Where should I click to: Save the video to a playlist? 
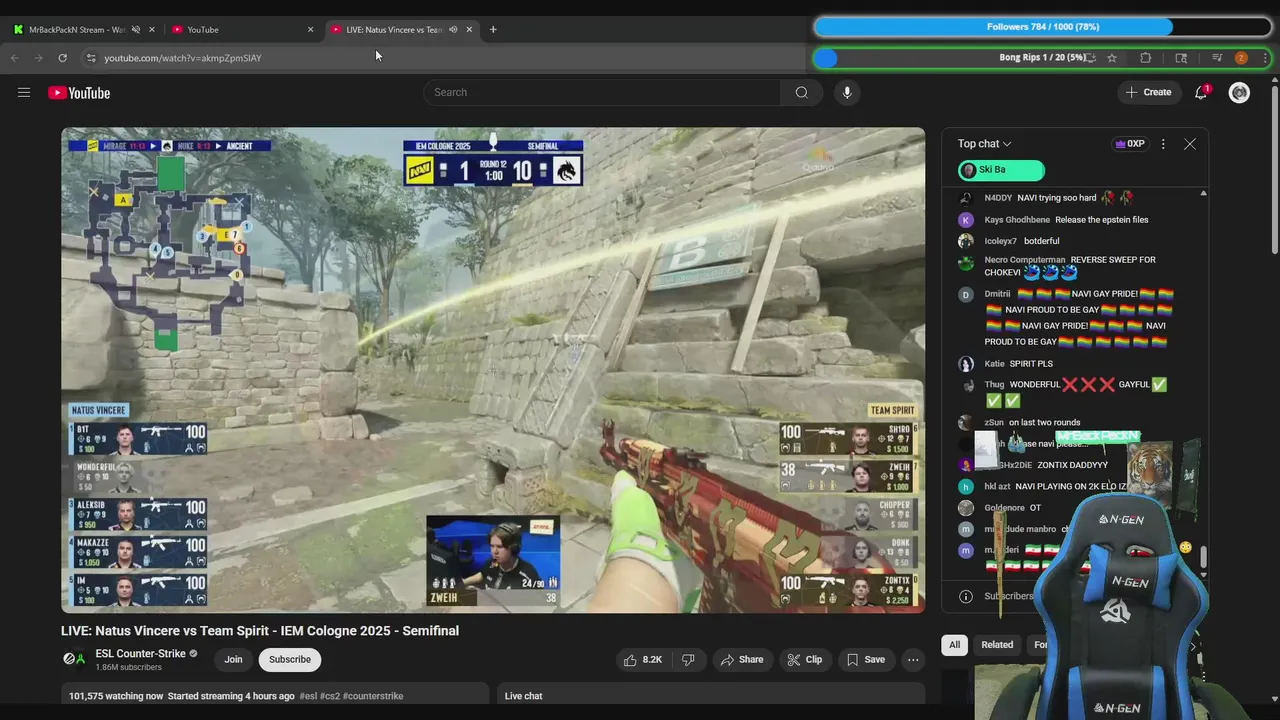pyautogui.click(x=866, y=660)
